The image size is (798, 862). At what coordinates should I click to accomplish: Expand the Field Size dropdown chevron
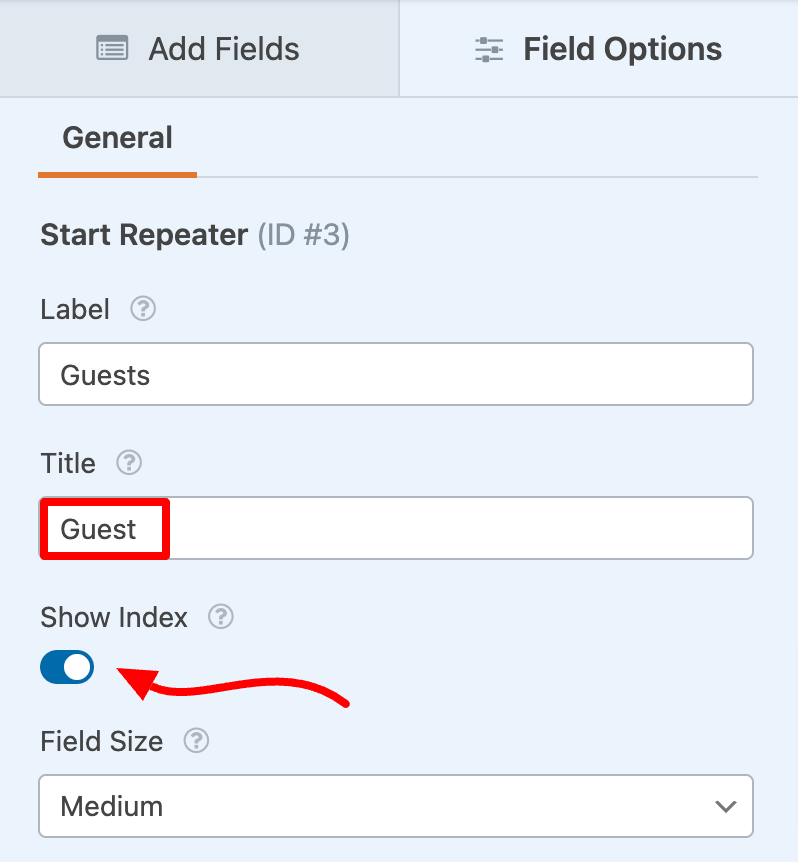tap(725, 806)
